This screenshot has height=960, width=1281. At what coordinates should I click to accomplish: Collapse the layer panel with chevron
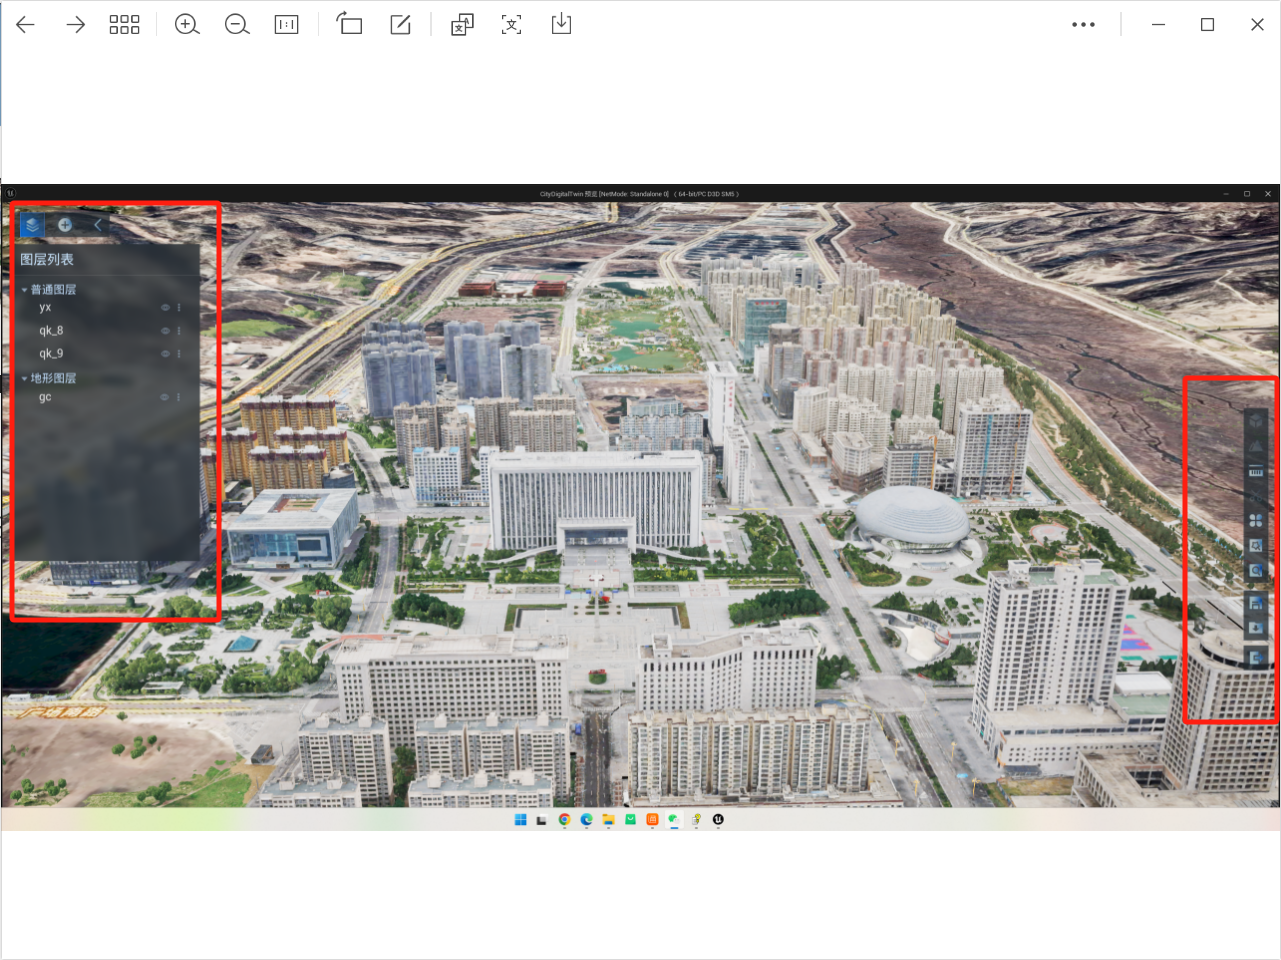coord(97,225)
